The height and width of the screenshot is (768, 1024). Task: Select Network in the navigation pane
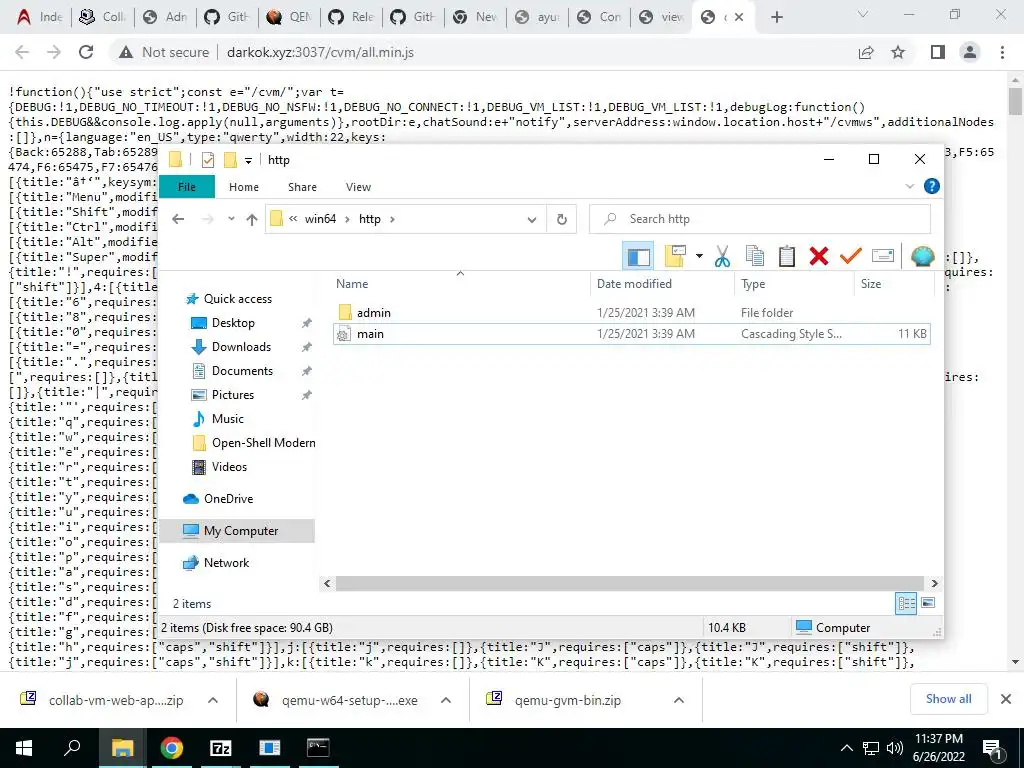click(226, 563)
